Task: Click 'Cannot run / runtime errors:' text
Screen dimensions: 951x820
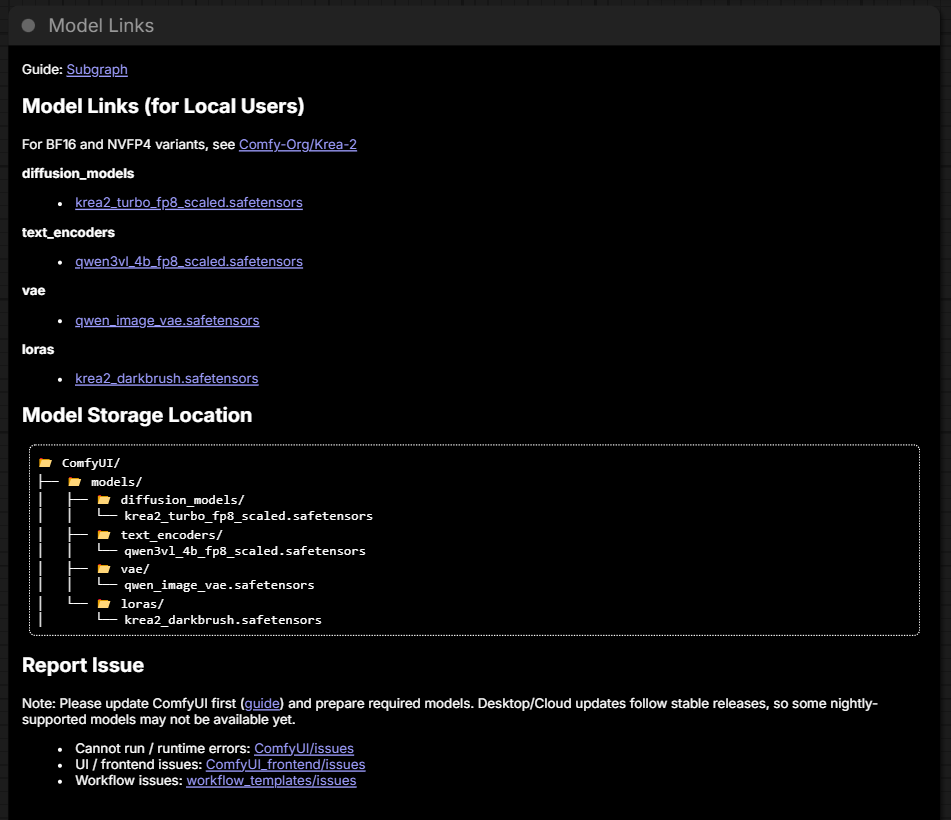Action: (x=163, y=748)
